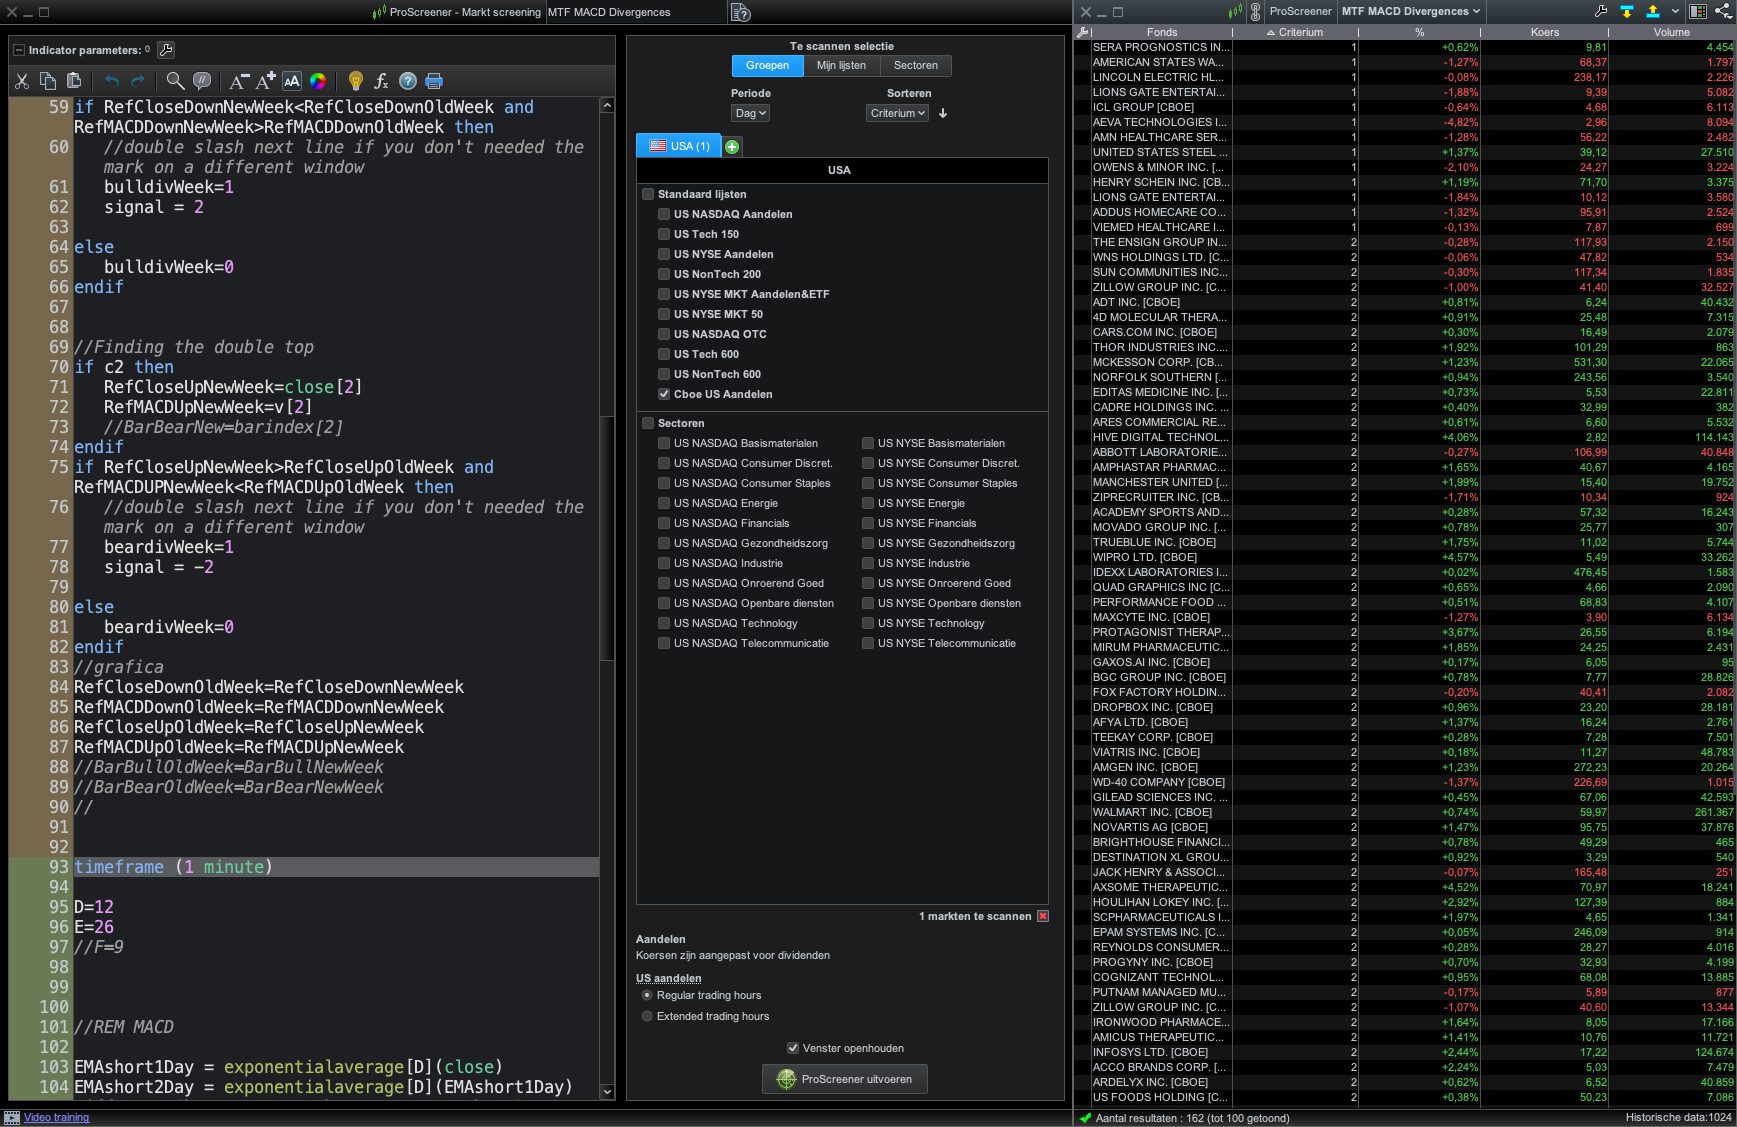Click the ProScreener uitvoeren button

(845, 1079)
